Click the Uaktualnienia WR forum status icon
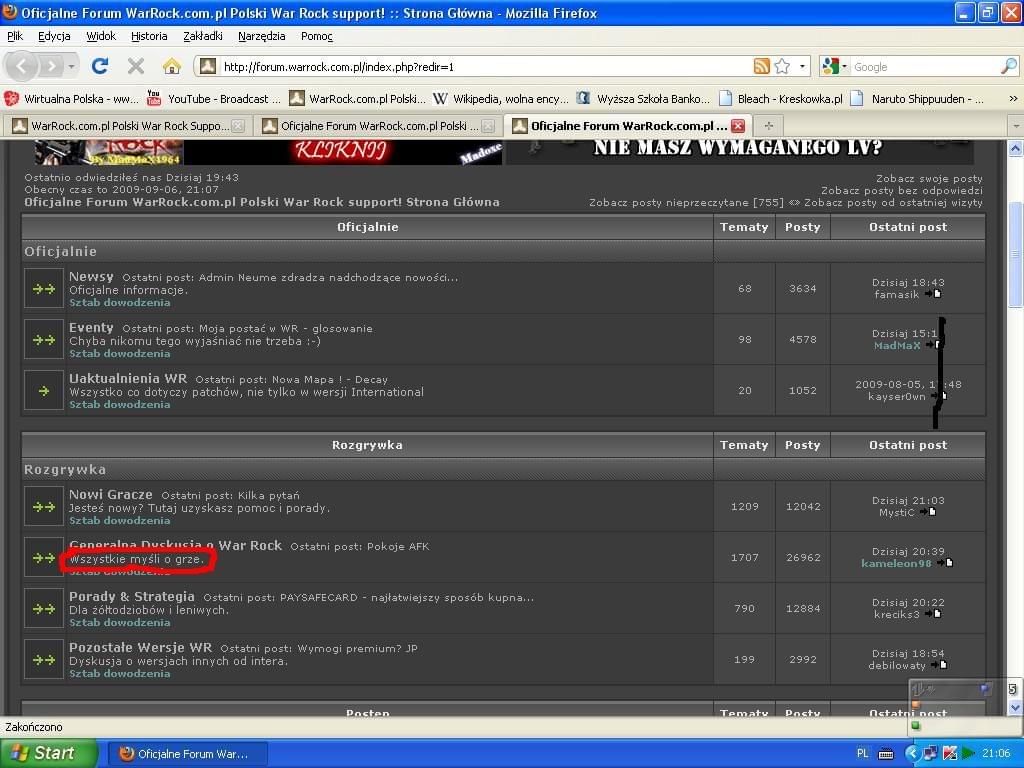 pos(44,391)
